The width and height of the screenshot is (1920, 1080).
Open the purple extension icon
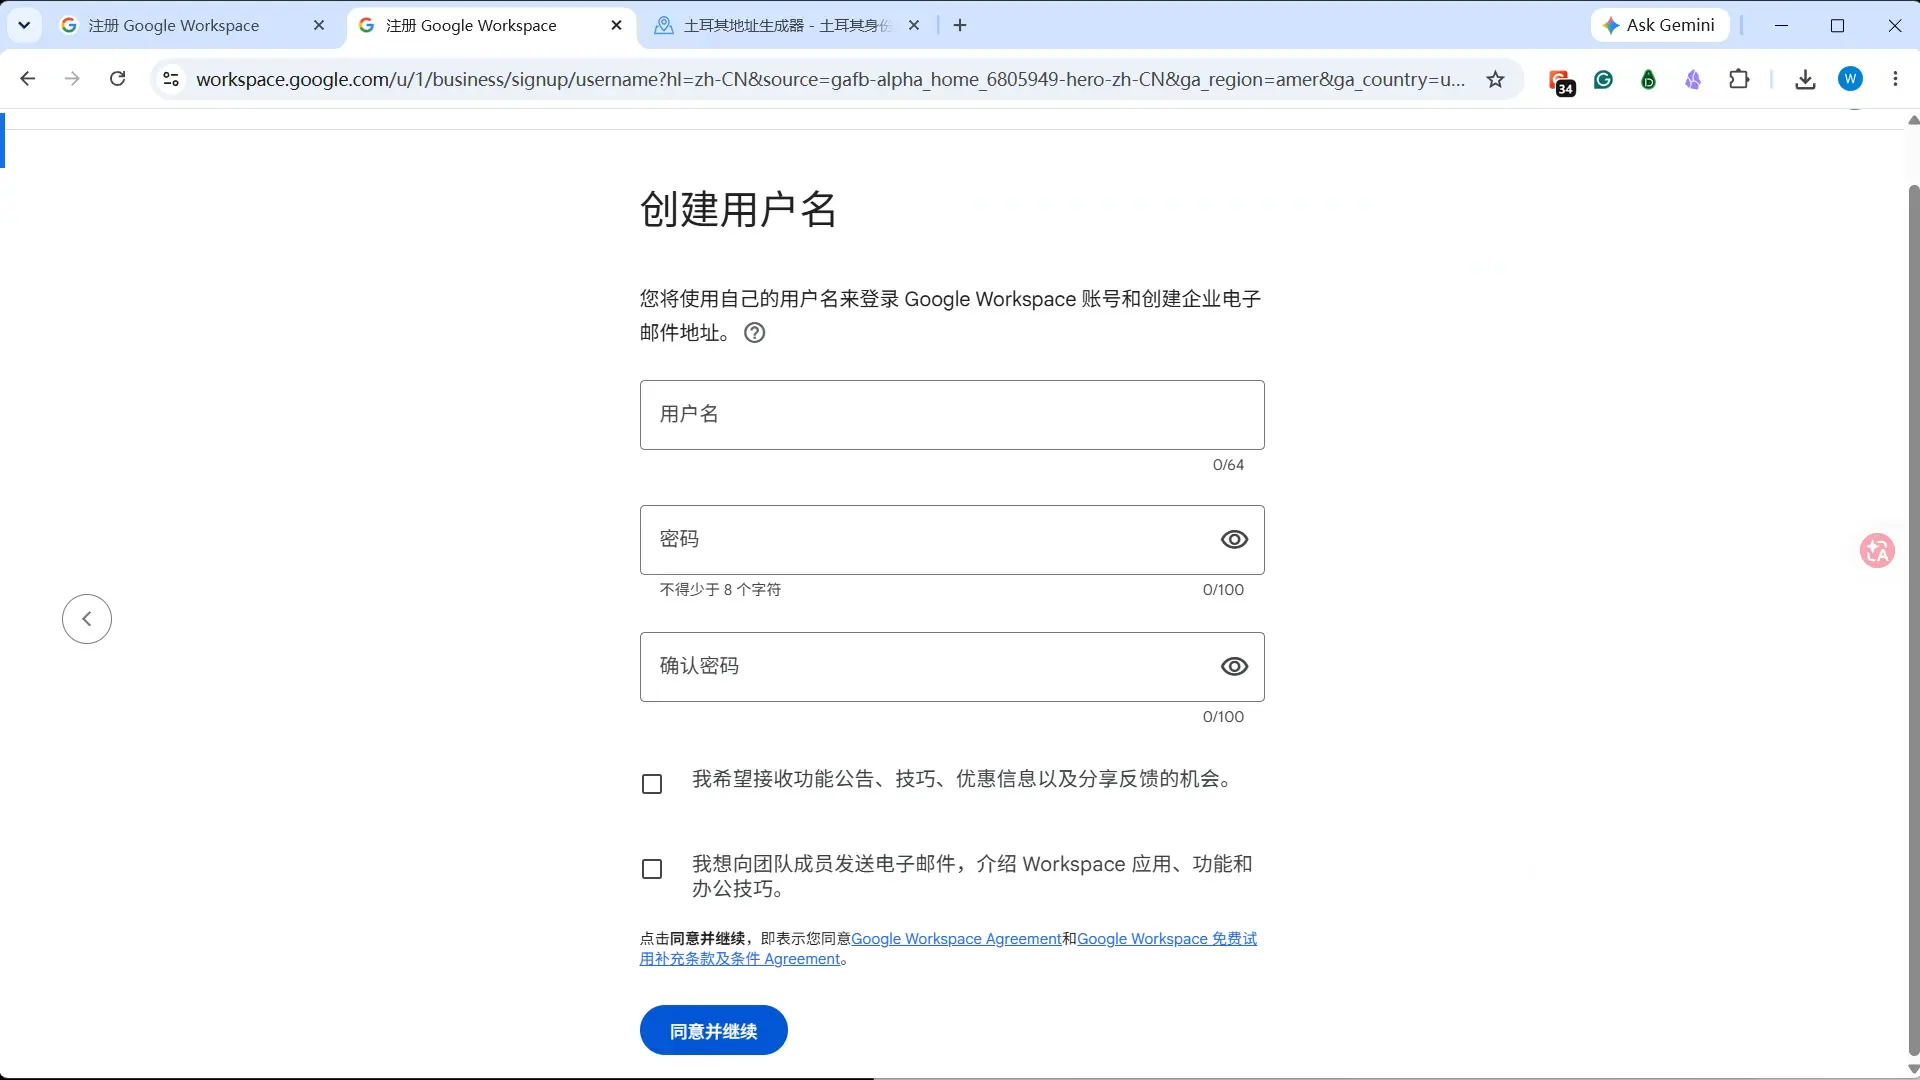point(1693,79)
